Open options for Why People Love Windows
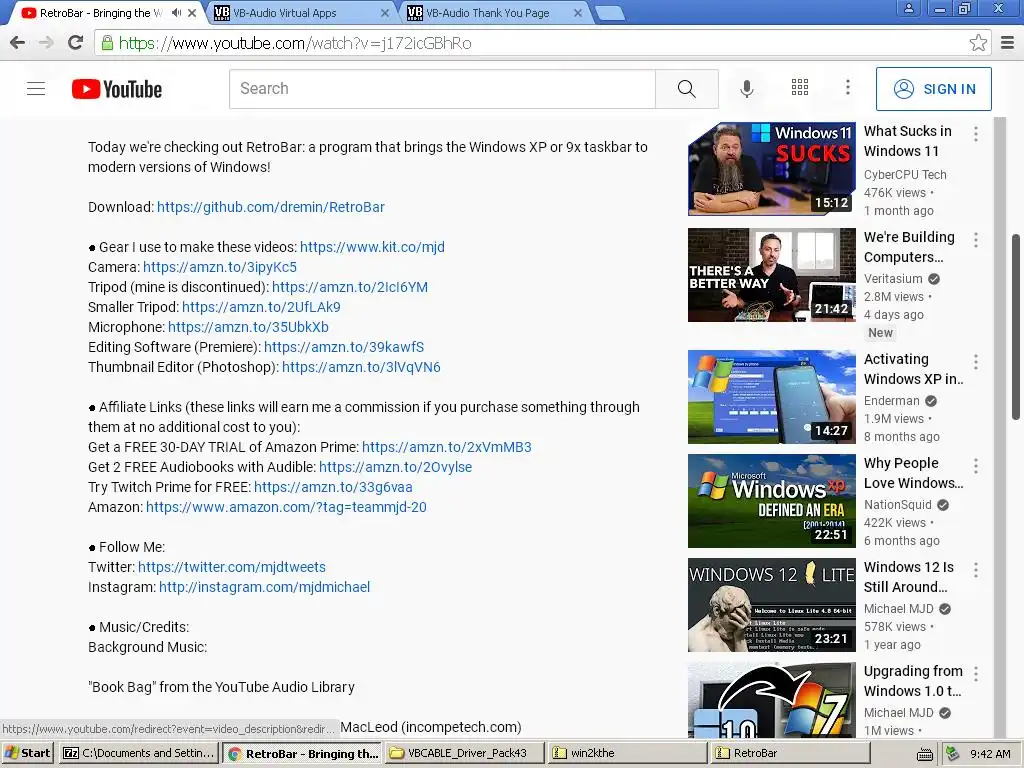 976,466
